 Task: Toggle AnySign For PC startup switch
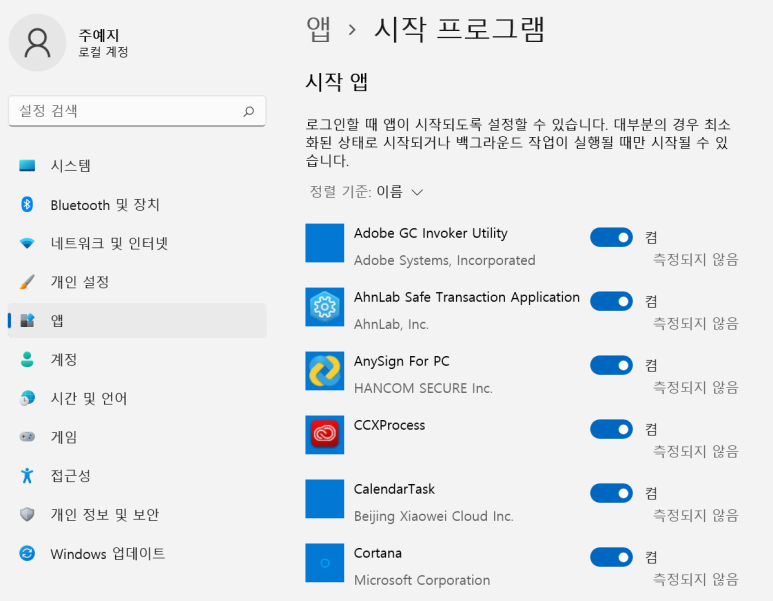tap(611, 365)
